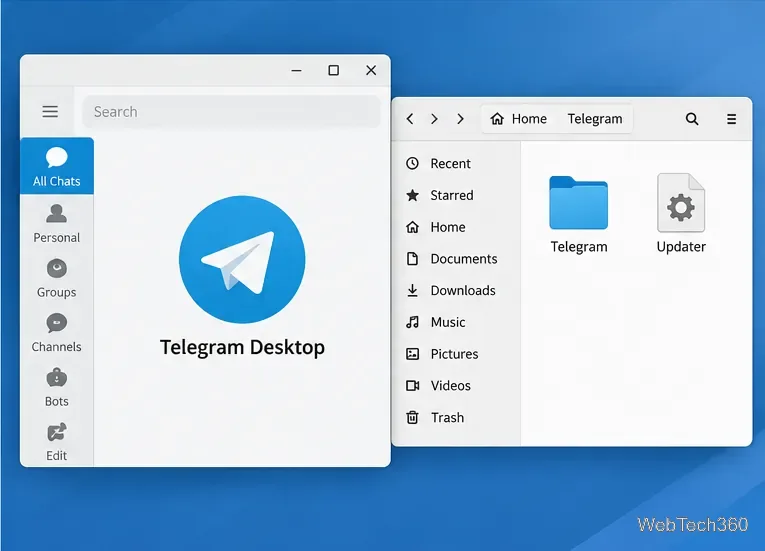Maximize the Telegram window
The image size is (765, 551).
(334, 71)
